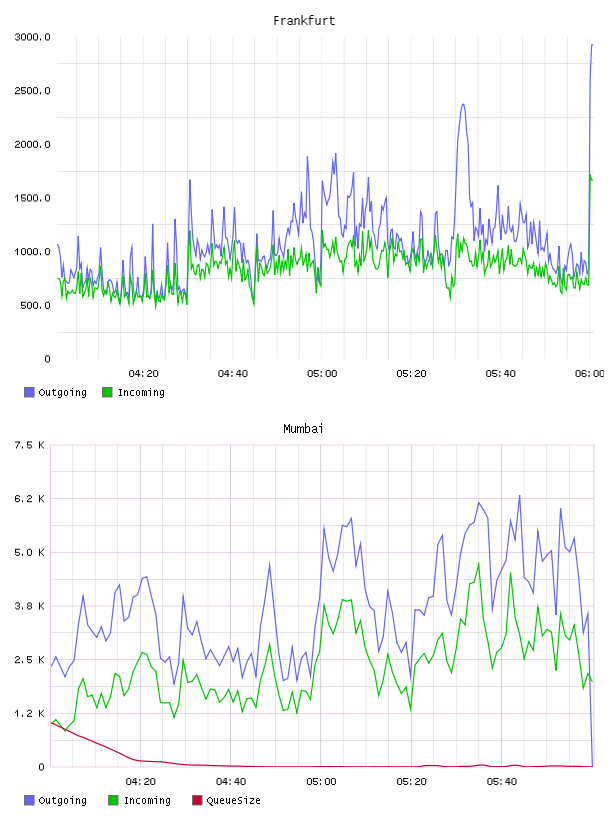The width and height of the screenshot is (608, 816).
Task: Click the 06:00 outgoing spike peak in Frankfurt chart
Action: point(592,45)
